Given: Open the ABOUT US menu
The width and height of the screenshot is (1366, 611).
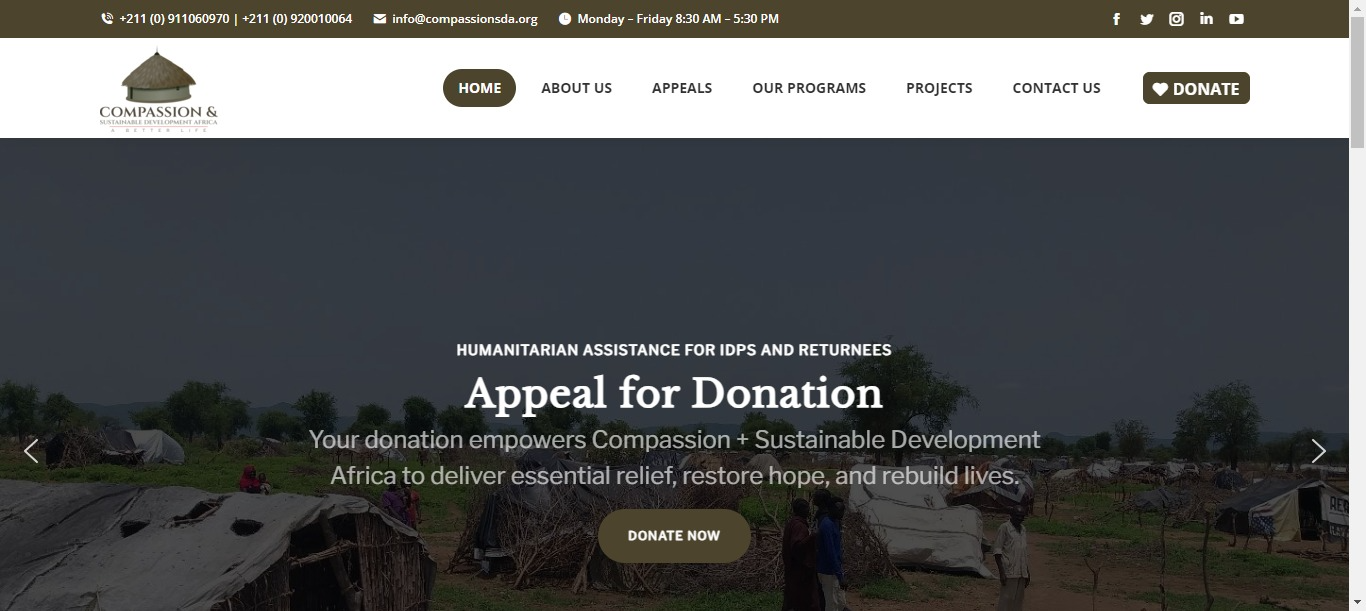Looking at the screenshot, I should [x=577, y=88].
